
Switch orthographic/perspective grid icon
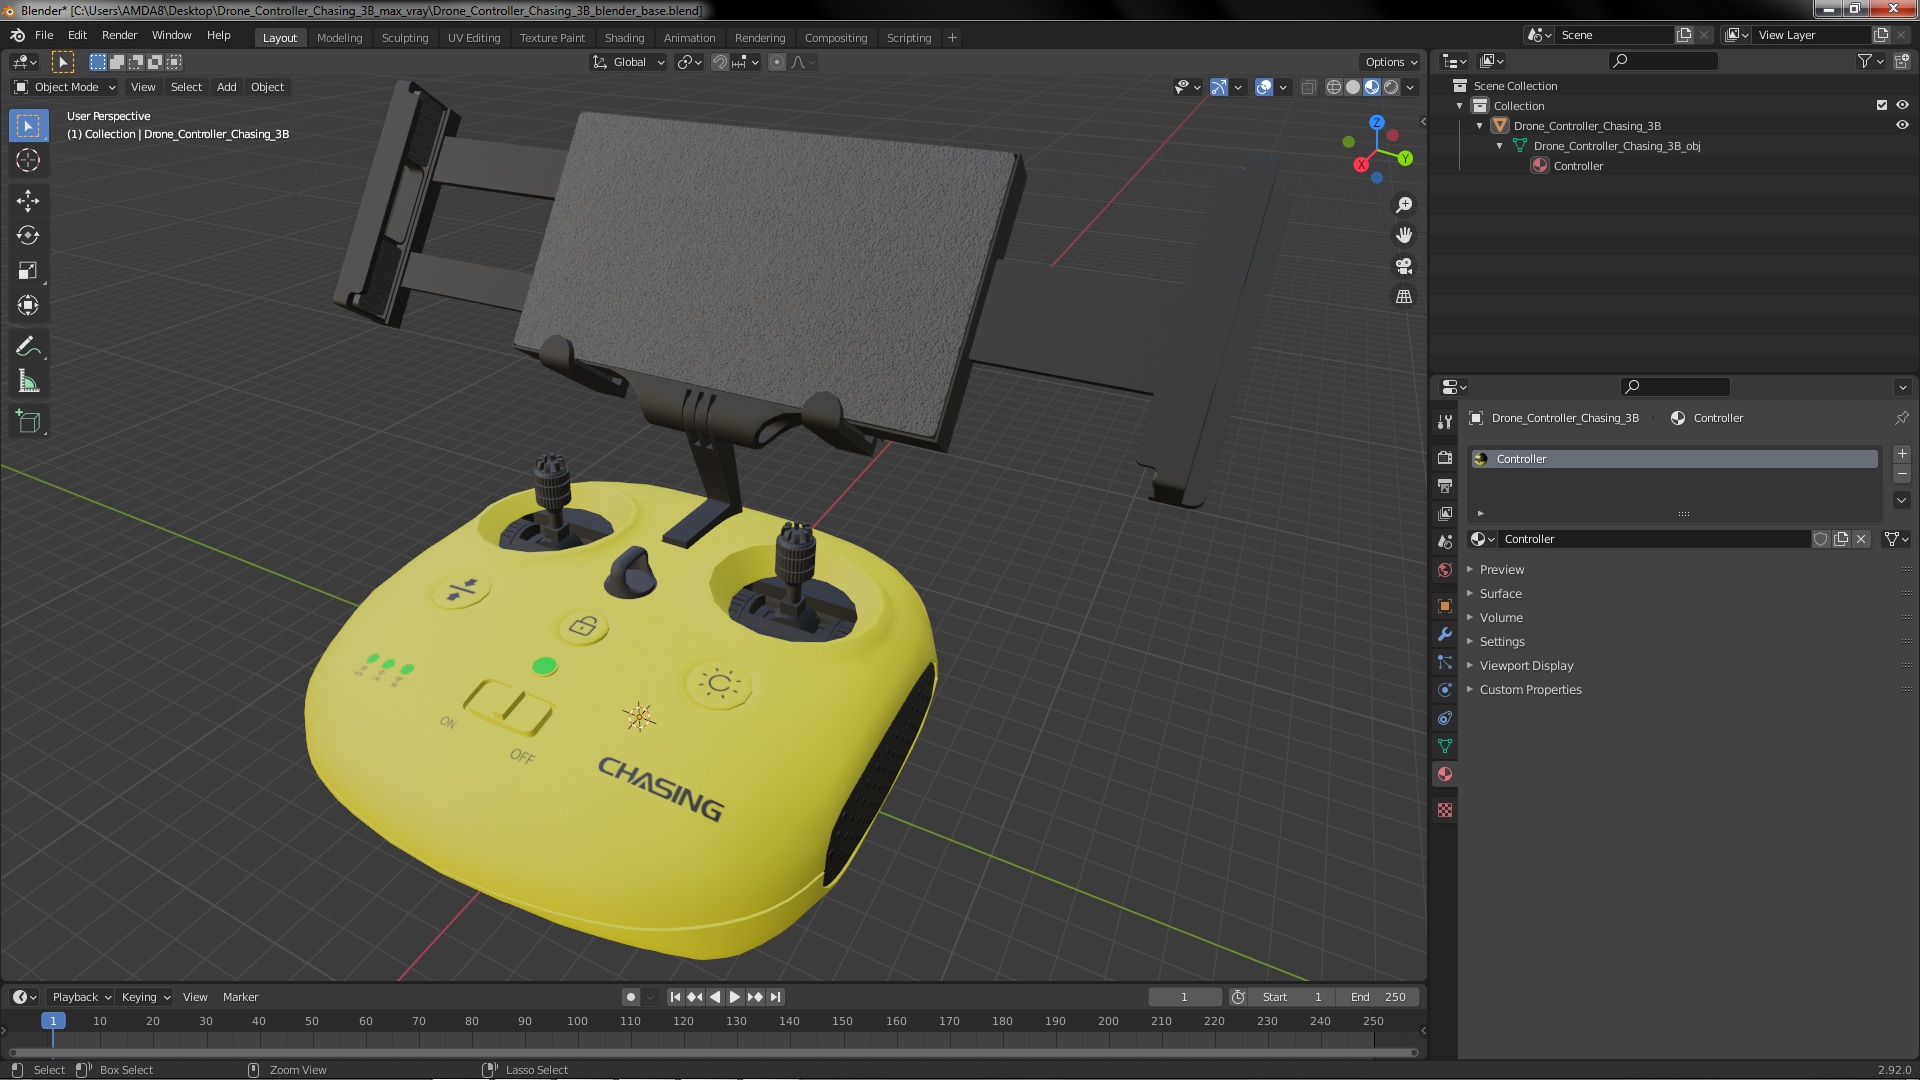[x=1404, y=297]
